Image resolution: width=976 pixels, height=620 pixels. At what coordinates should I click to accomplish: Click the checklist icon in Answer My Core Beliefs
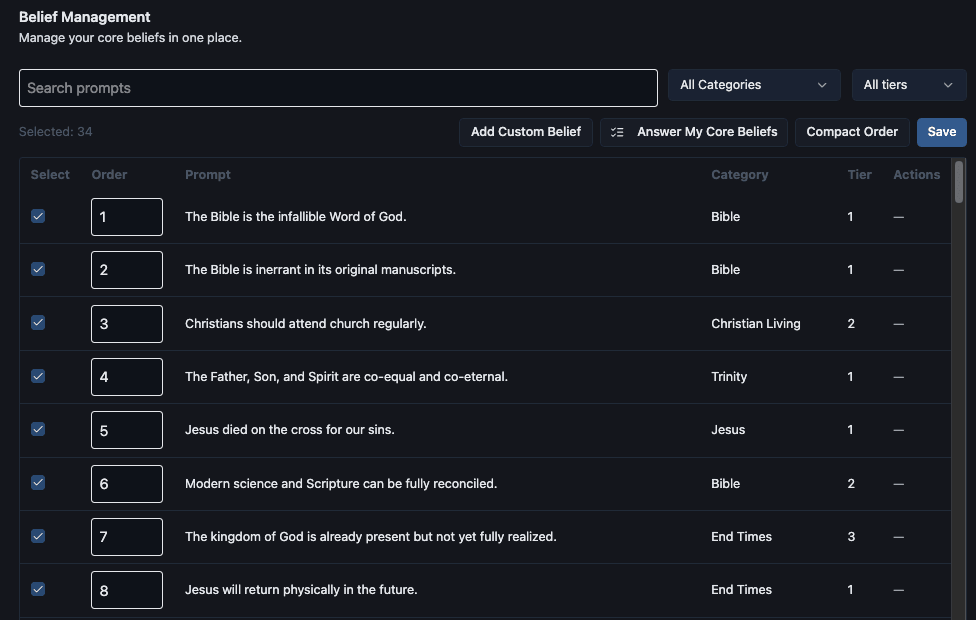point(617,132)
